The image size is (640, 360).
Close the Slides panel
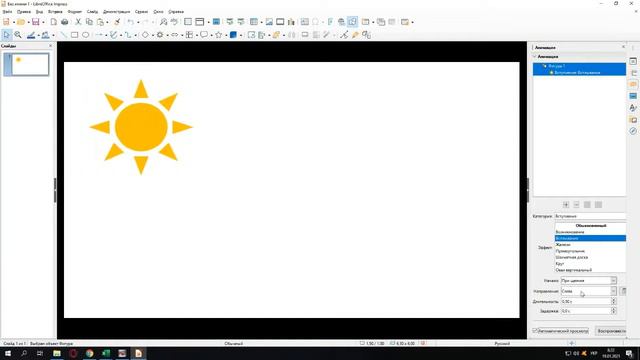point(51,46)
